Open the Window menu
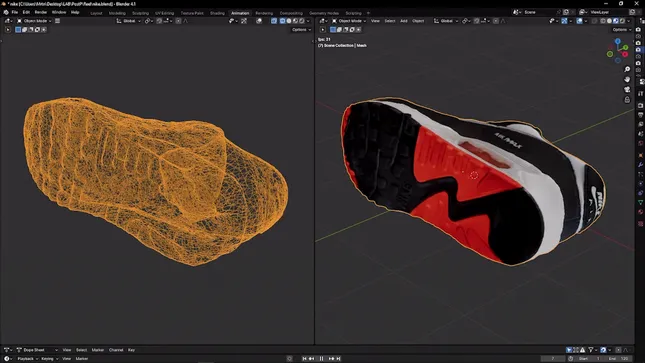Image resolution: width=645 pixels, height=363 pixels. click(x=59, y=12)
